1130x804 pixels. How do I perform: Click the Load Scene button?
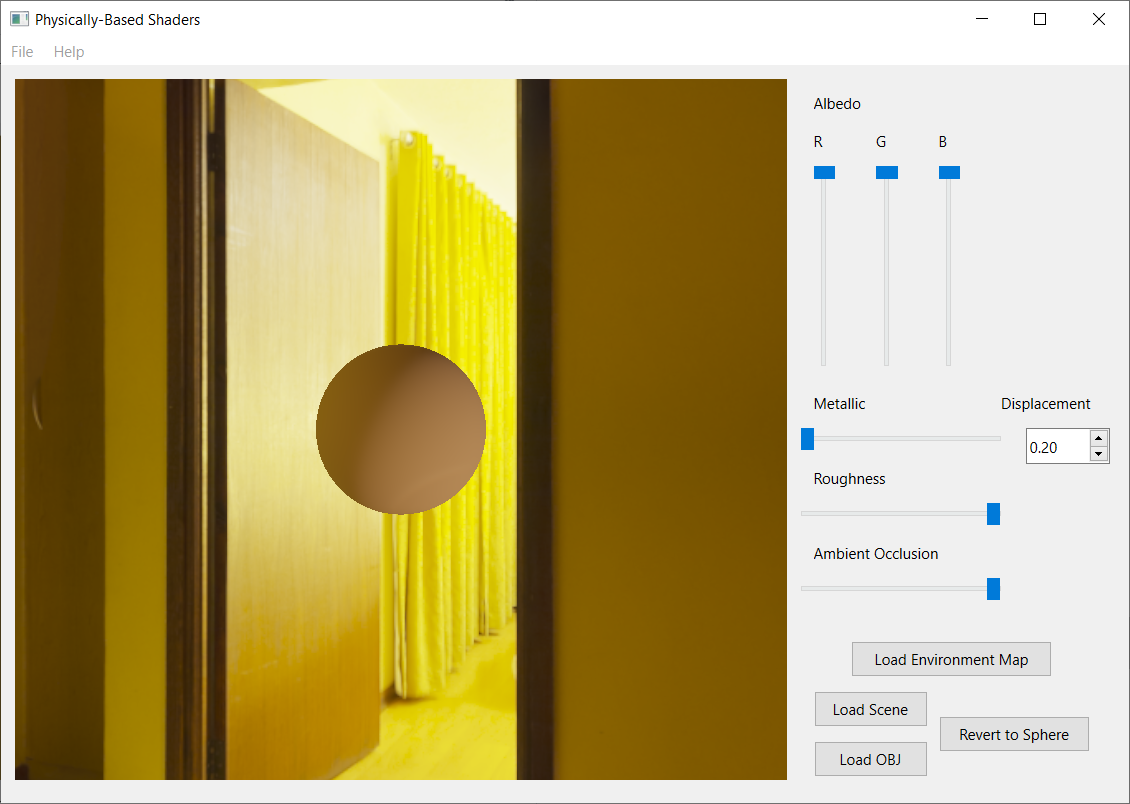pyautogui.click(x=871, y=709)
